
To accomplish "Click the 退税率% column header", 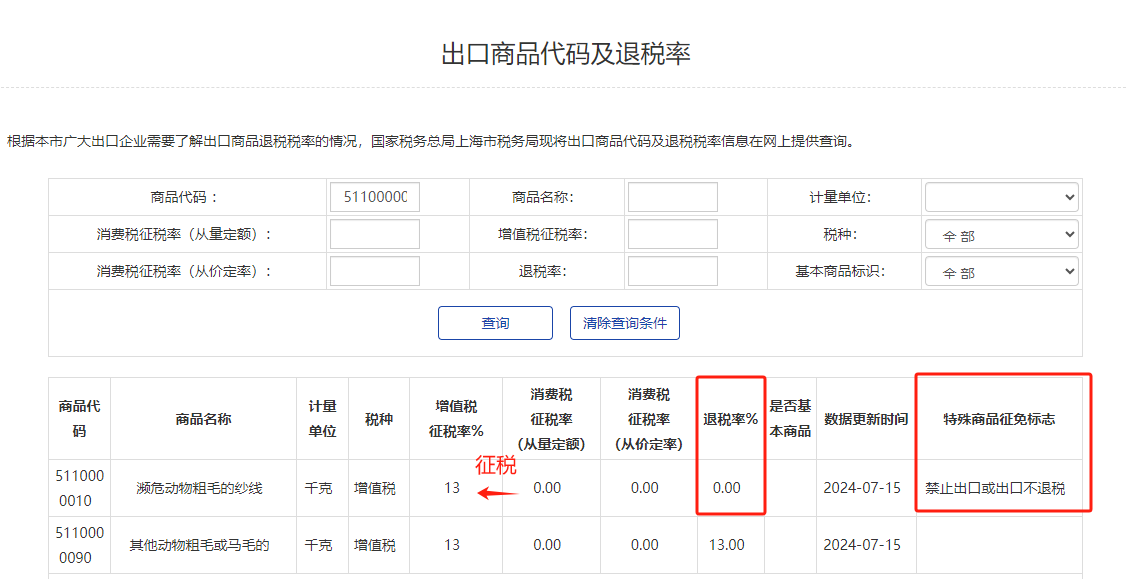I will (730, 419).
